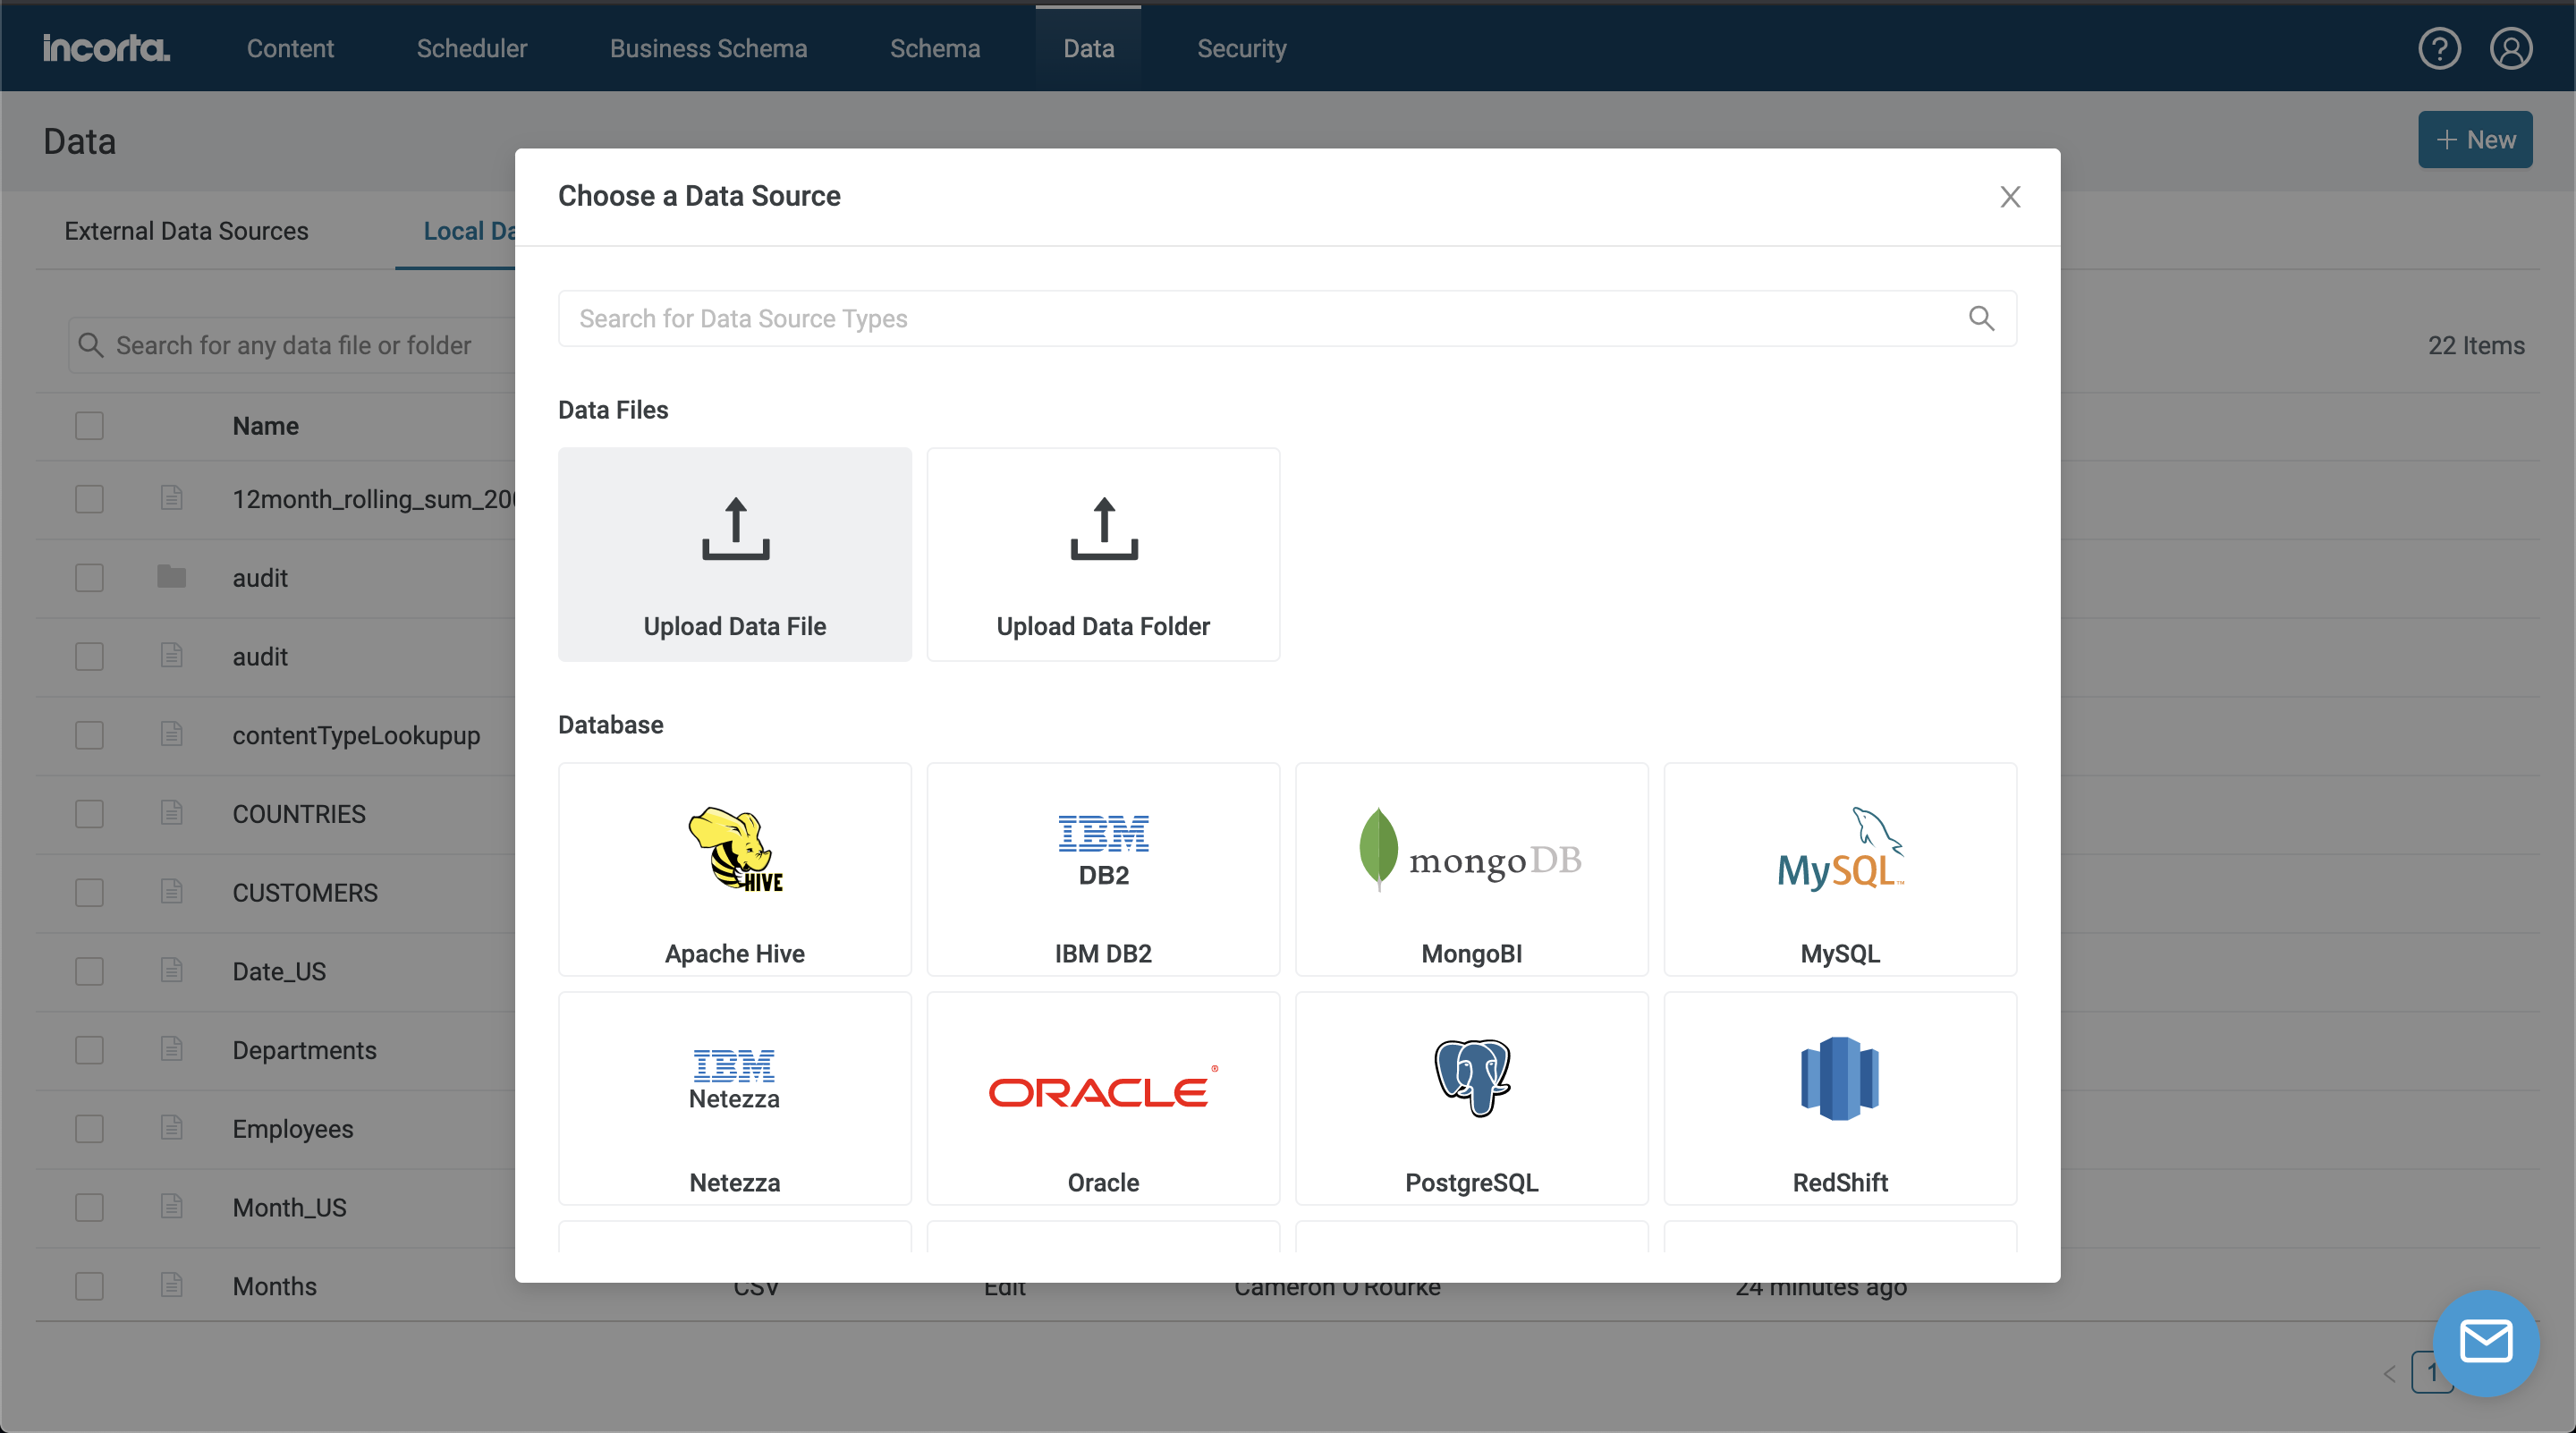
Task: Choose the IBM Netezza connector
Action: [x=735, y=1097]
